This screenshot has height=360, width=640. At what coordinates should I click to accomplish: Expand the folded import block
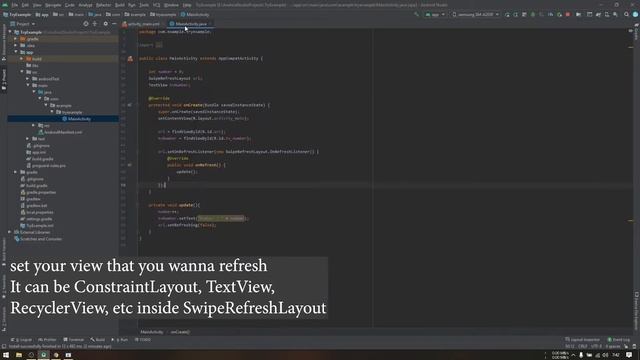(159, 45)
